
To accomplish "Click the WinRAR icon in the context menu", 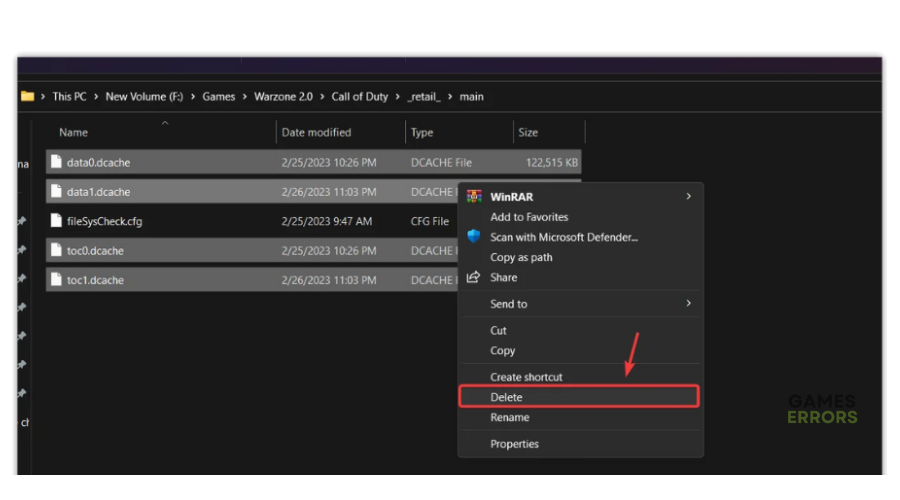I will coord(474,197).
